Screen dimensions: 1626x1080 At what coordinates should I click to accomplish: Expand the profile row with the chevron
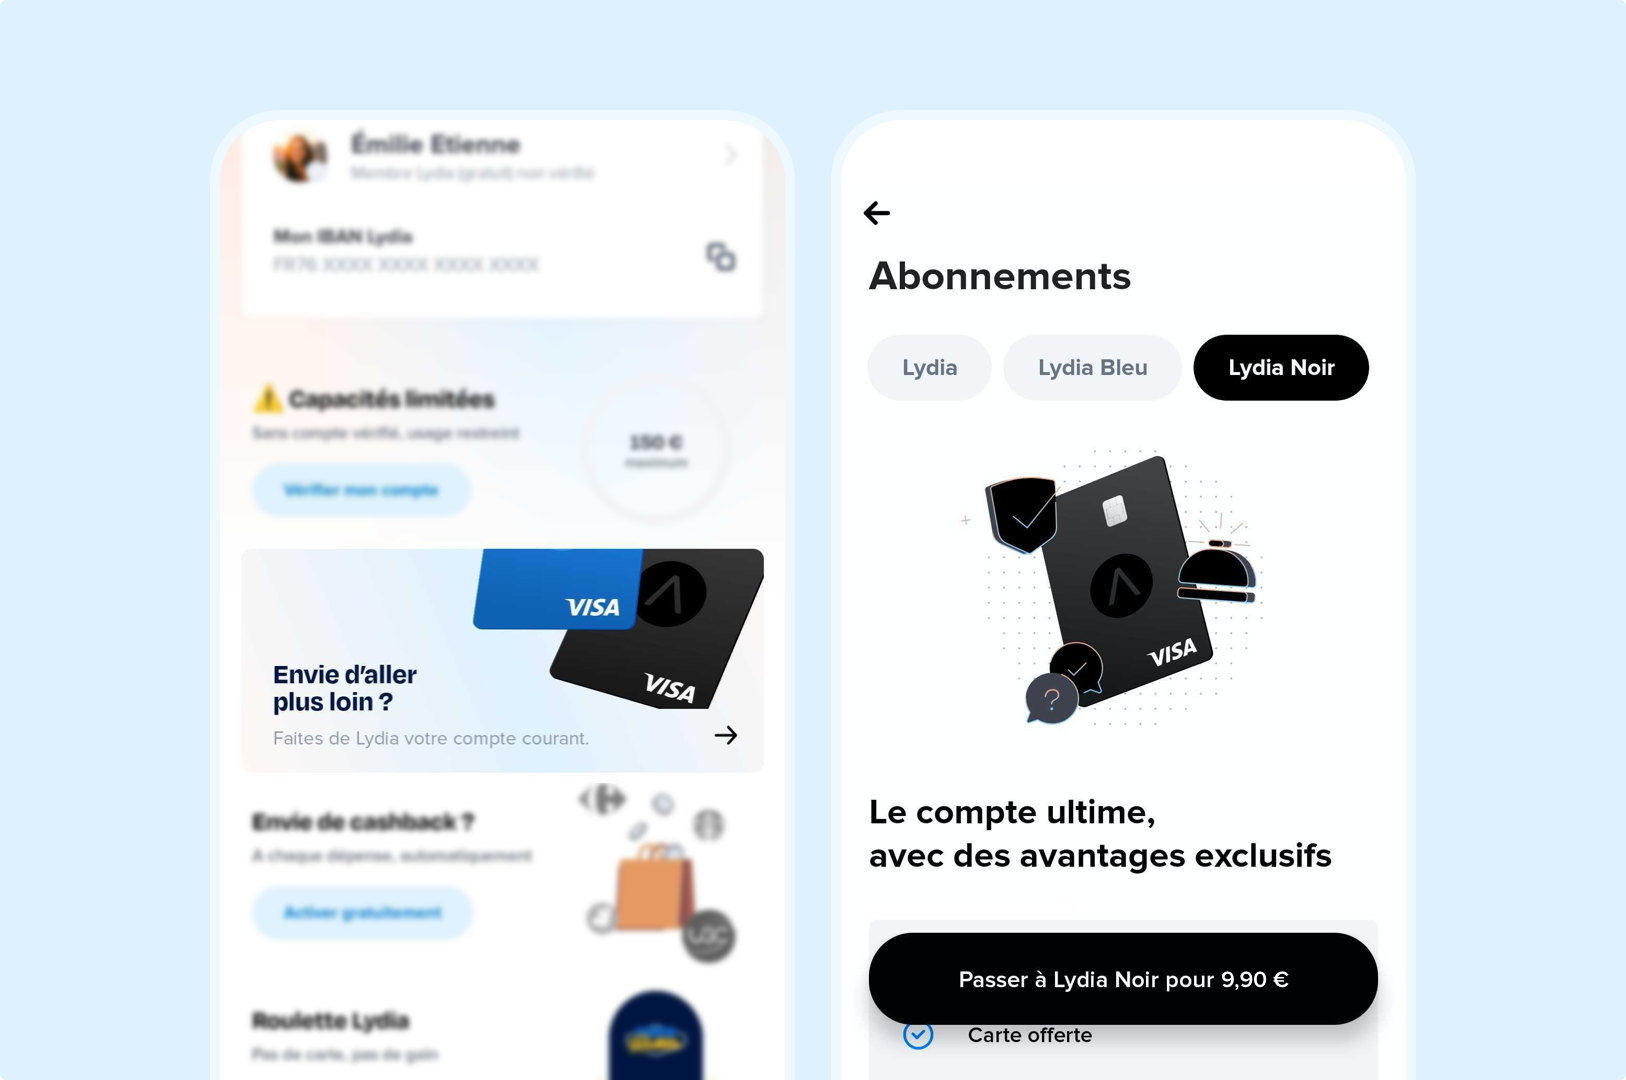pos(730,155)
